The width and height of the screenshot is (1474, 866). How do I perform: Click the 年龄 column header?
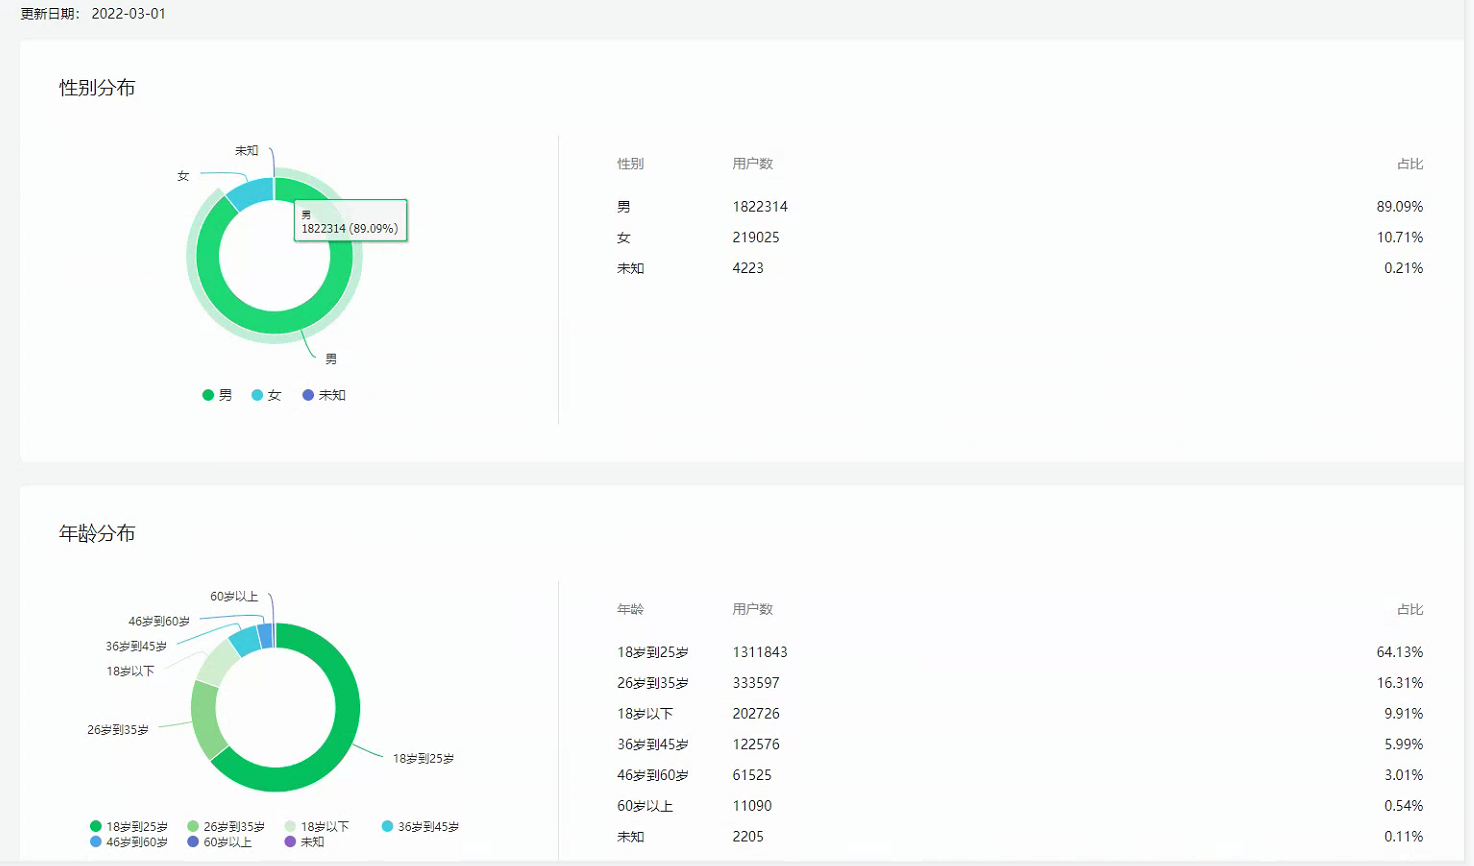tap(630, 609)
